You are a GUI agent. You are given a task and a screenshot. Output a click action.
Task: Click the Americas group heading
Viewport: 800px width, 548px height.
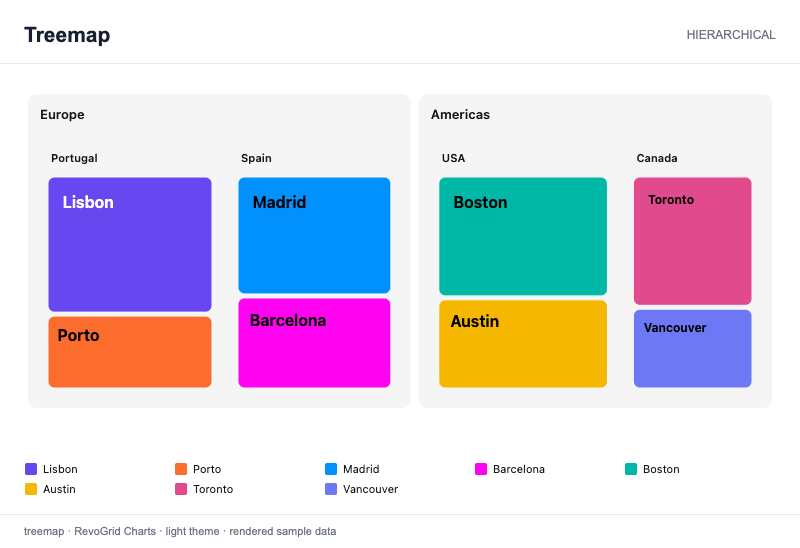pyautogui.click(x=460, y=114)
